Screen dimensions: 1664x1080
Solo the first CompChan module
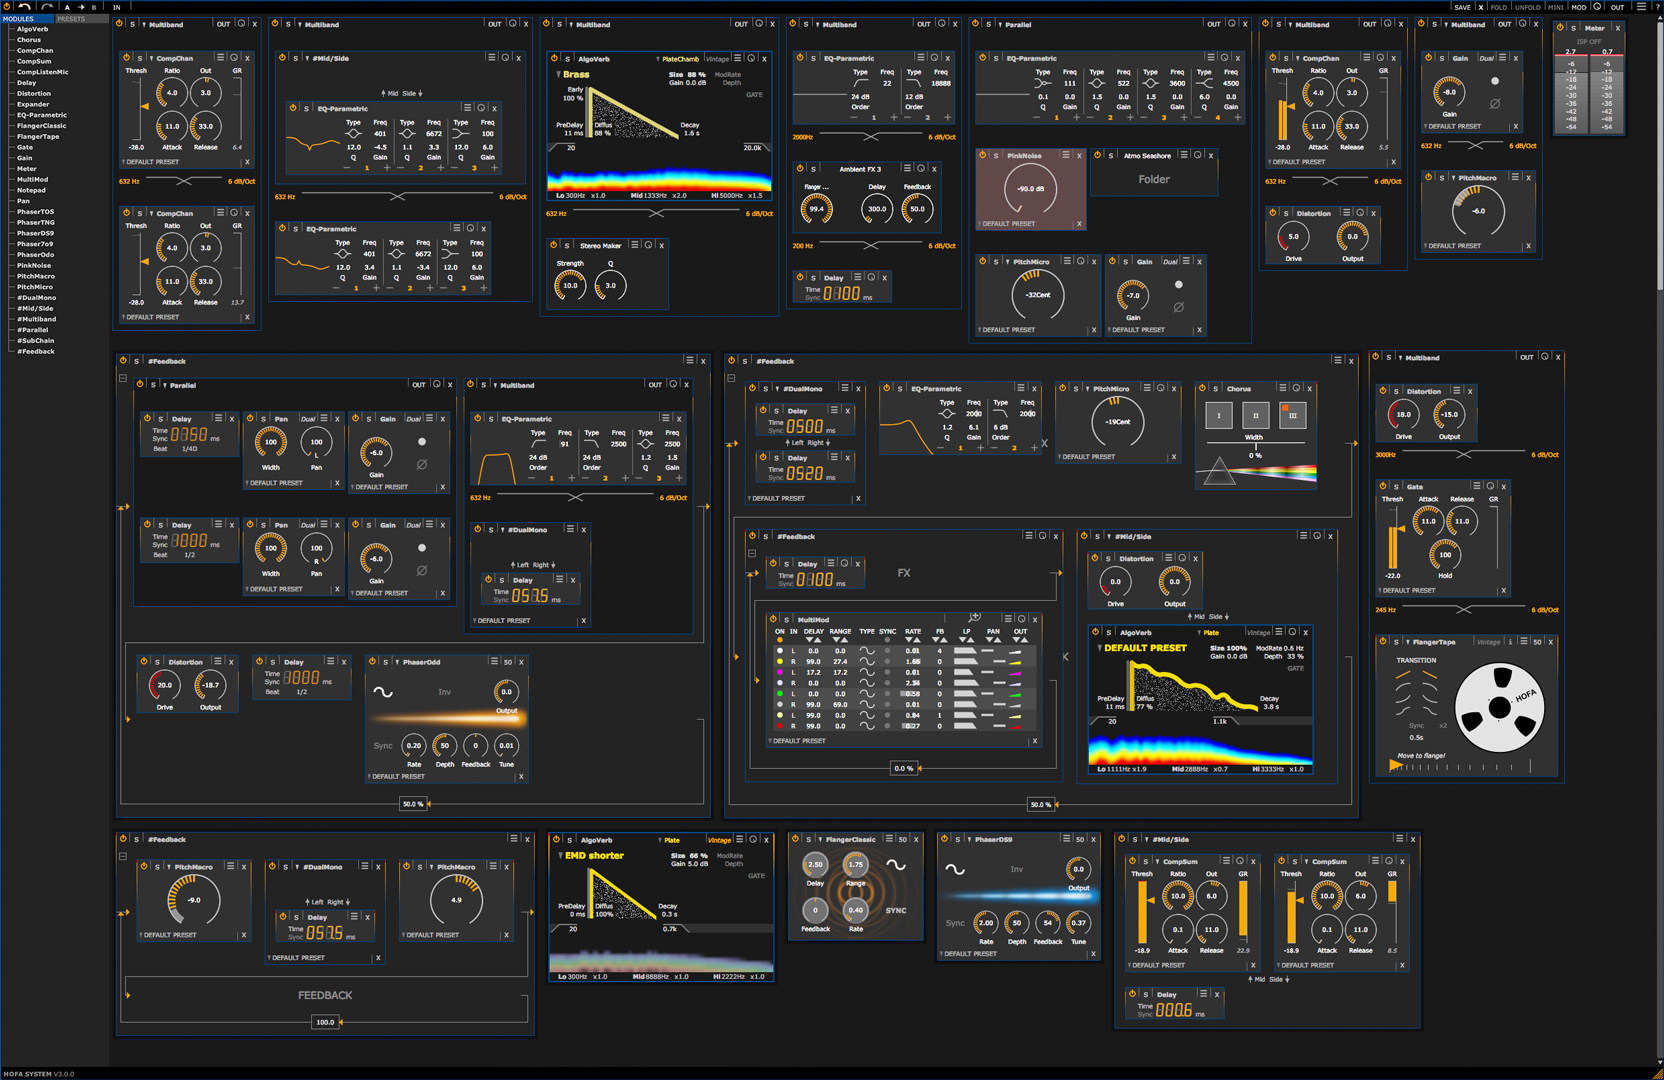click(x=139, y=58)
